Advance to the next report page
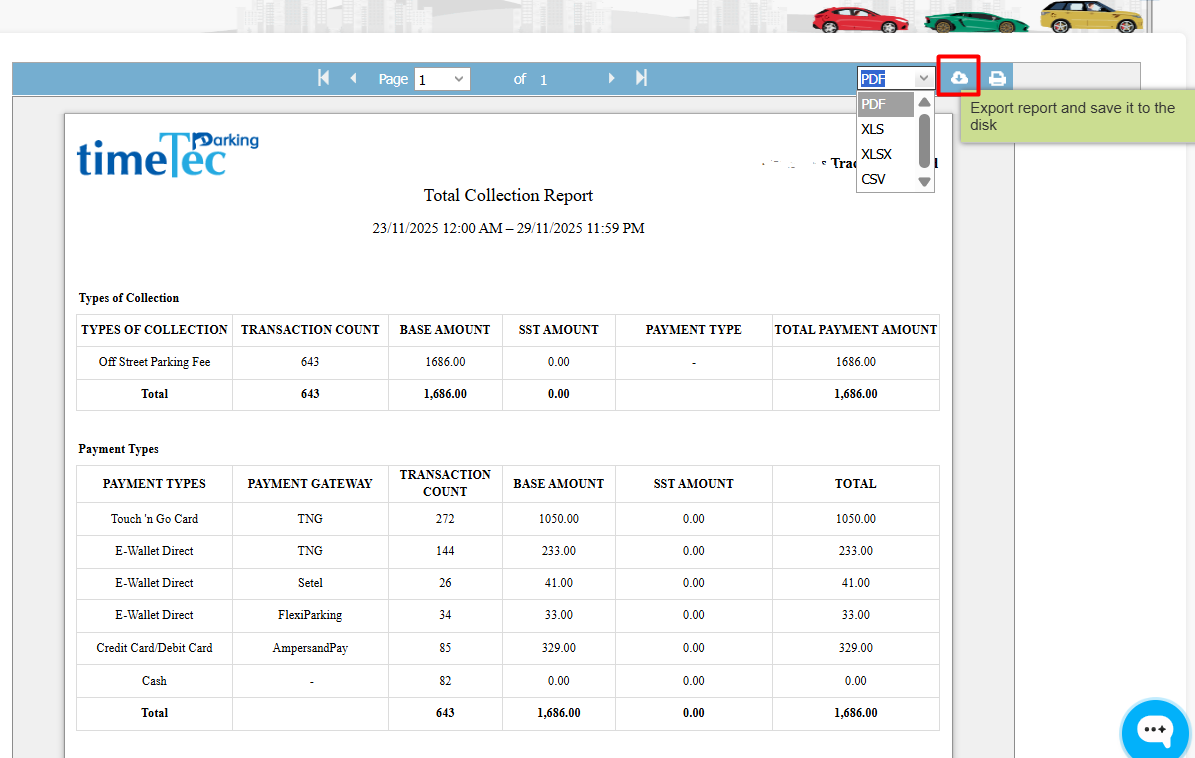Screen dimensions: 1195x758 (611, 78)
